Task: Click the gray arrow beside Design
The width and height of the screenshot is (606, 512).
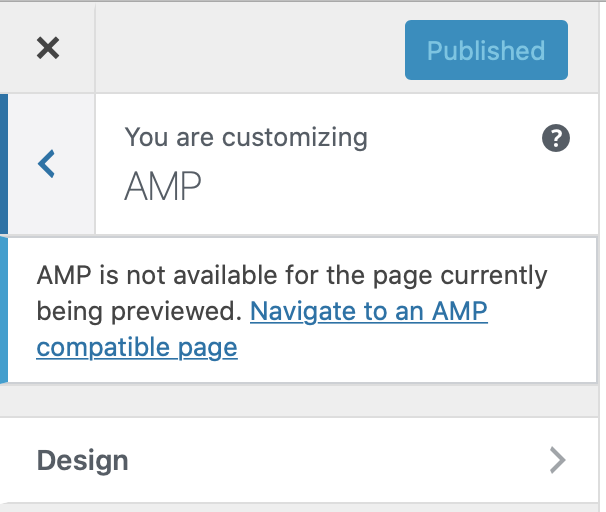Action: (558, 460)
